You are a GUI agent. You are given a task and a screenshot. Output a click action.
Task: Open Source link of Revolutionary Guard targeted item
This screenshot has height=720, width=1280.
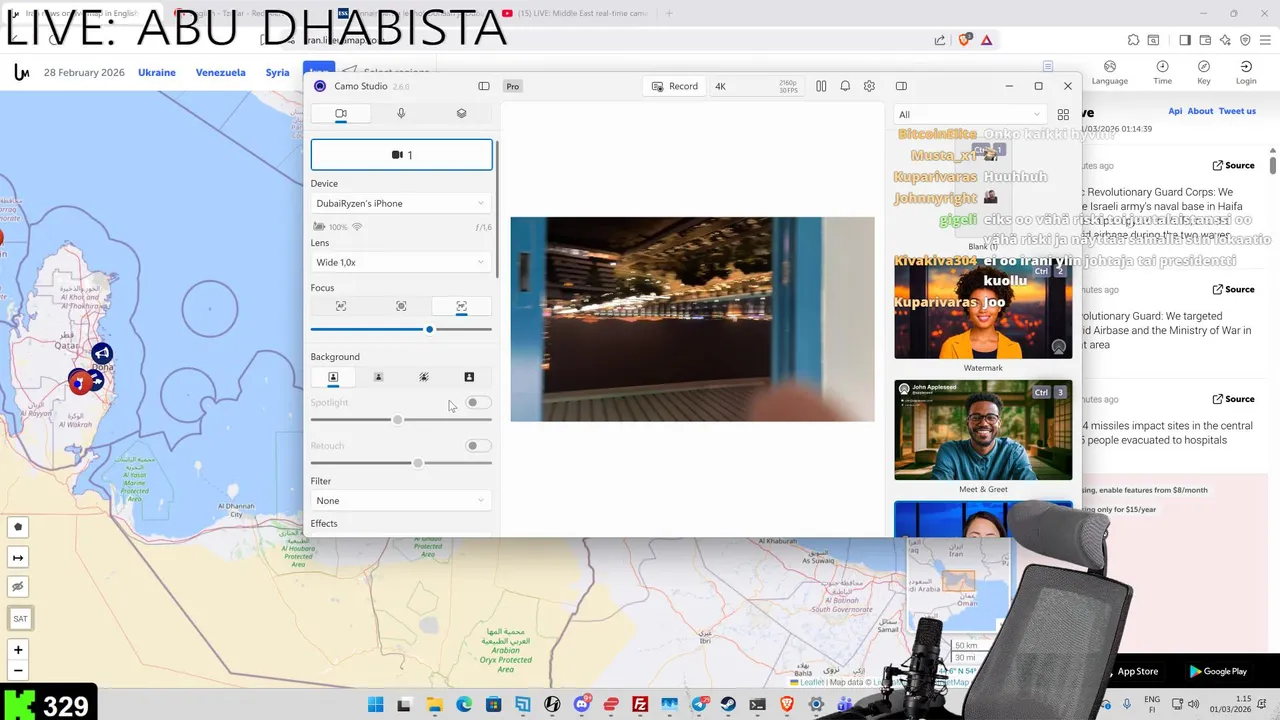[x=1234, y=290]
